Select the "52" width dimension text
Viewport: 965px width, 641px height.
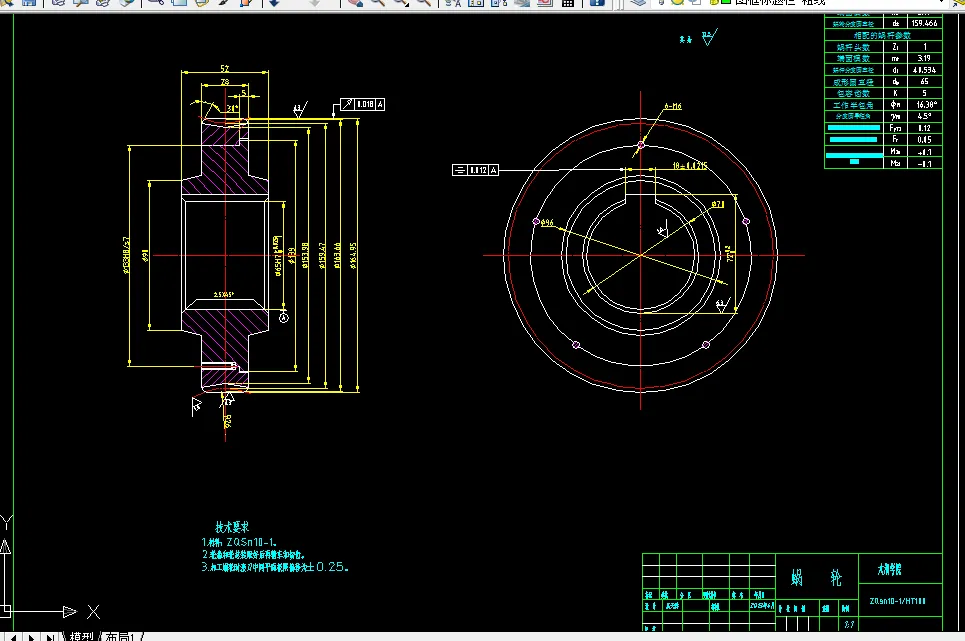(x=225, y=68)
